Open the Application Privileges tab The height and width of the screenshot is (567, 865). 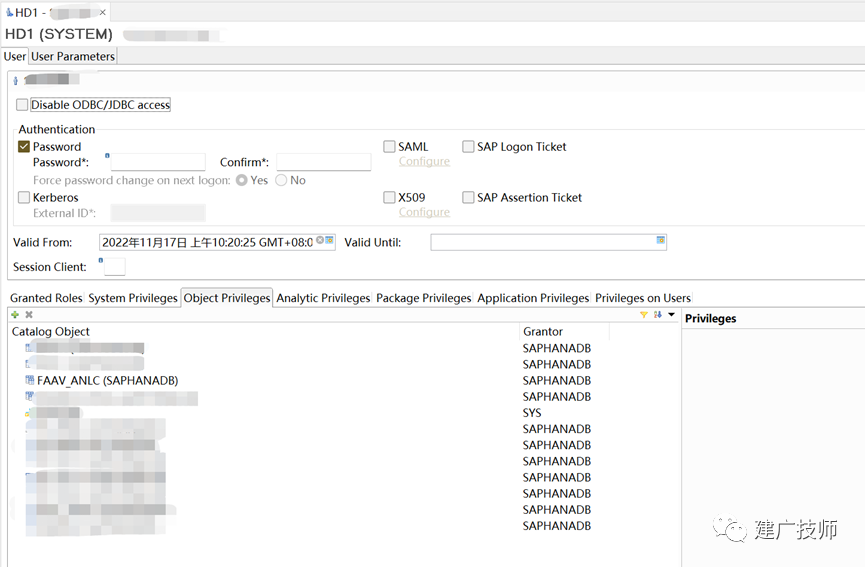click(x=533, y=298)
